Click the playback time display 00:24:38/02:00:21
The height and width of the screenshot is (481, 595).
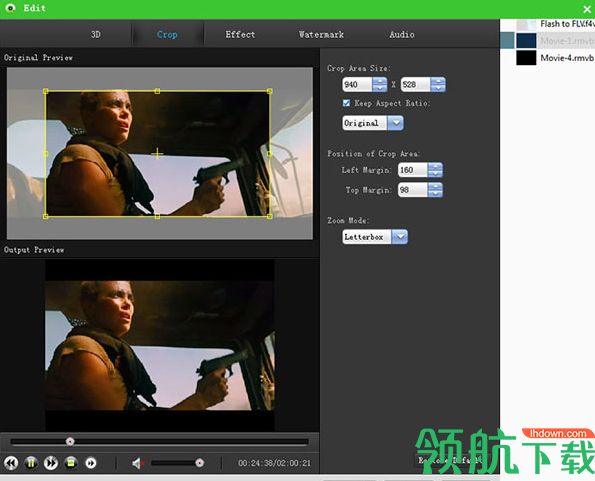pyautogui.click(x=274, y=463)
